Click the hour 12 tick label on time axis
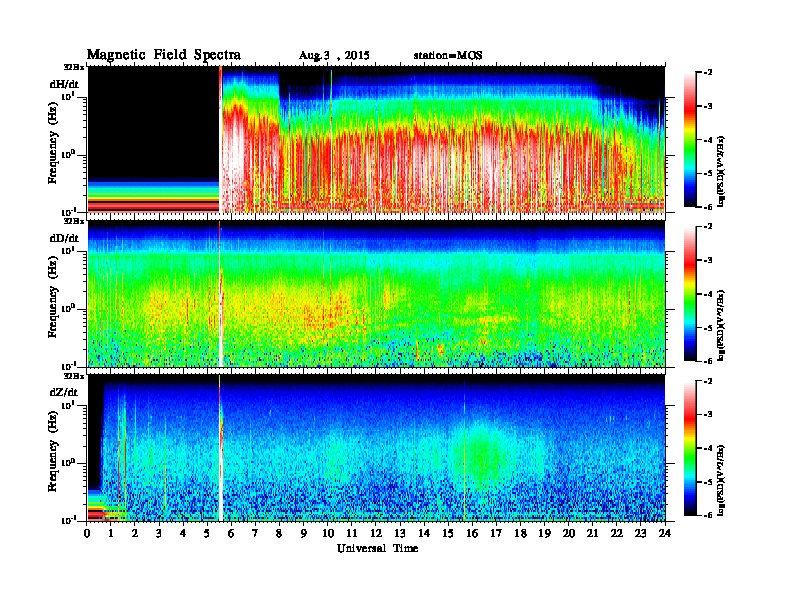Image resolution: width=792 pixels, height=612 pixels. pyautogui.click(x=376, y=533)
